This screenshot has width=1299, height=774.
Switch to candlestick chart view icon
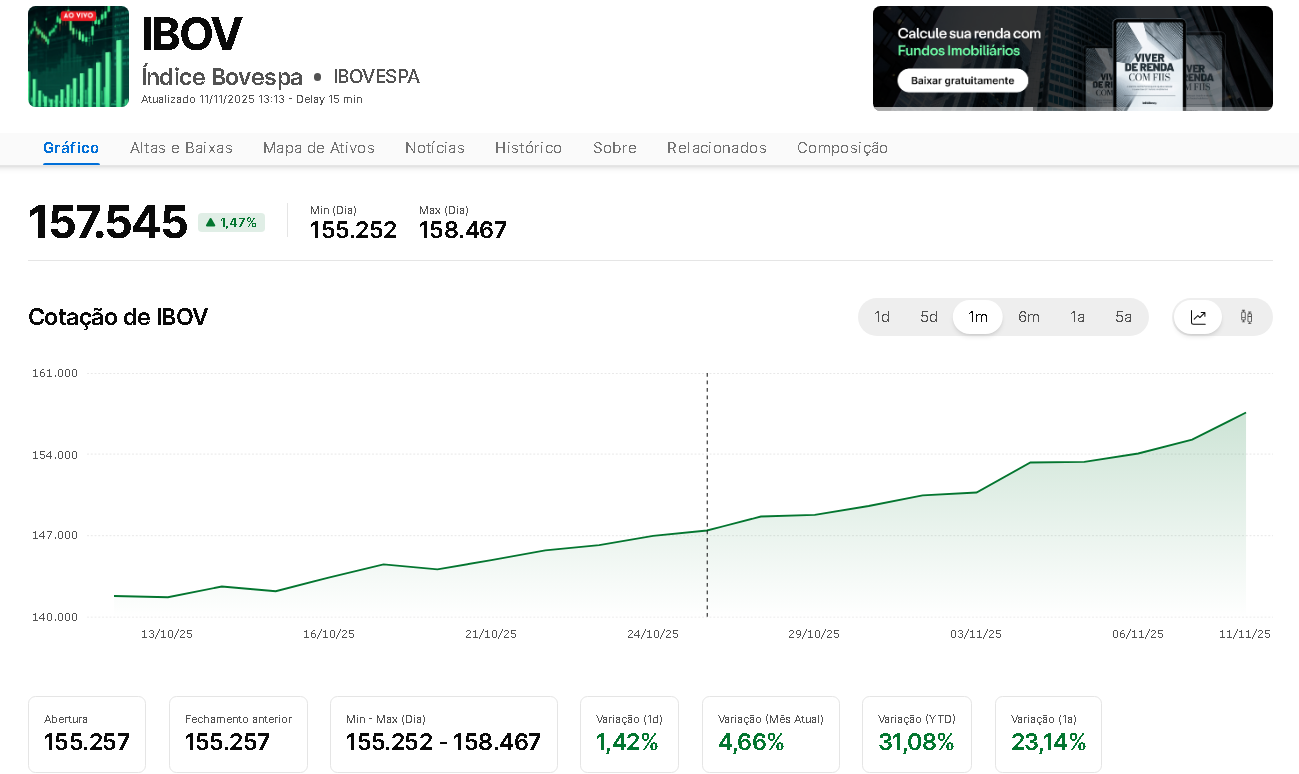click(x=1246, y=317)
